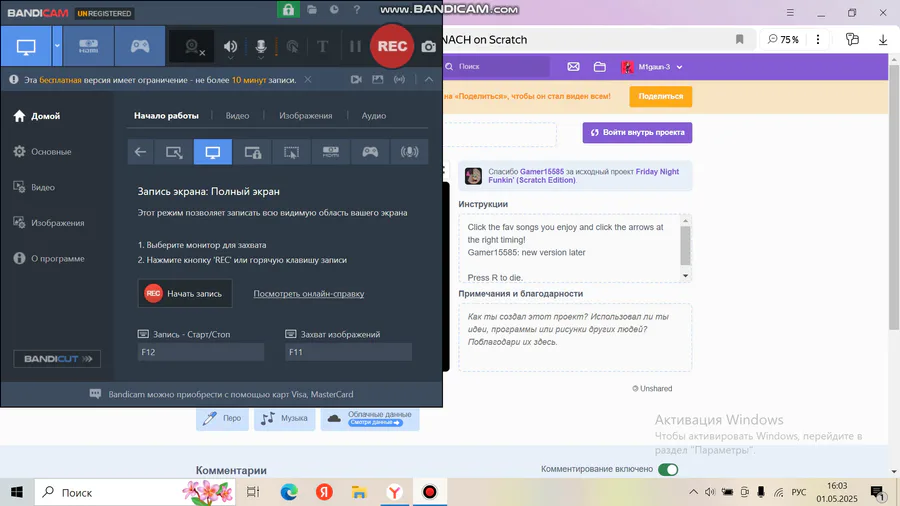Open Основные settings in sidebar
Viewport: 900px width, 506px height.
click(x=43, y=151)
